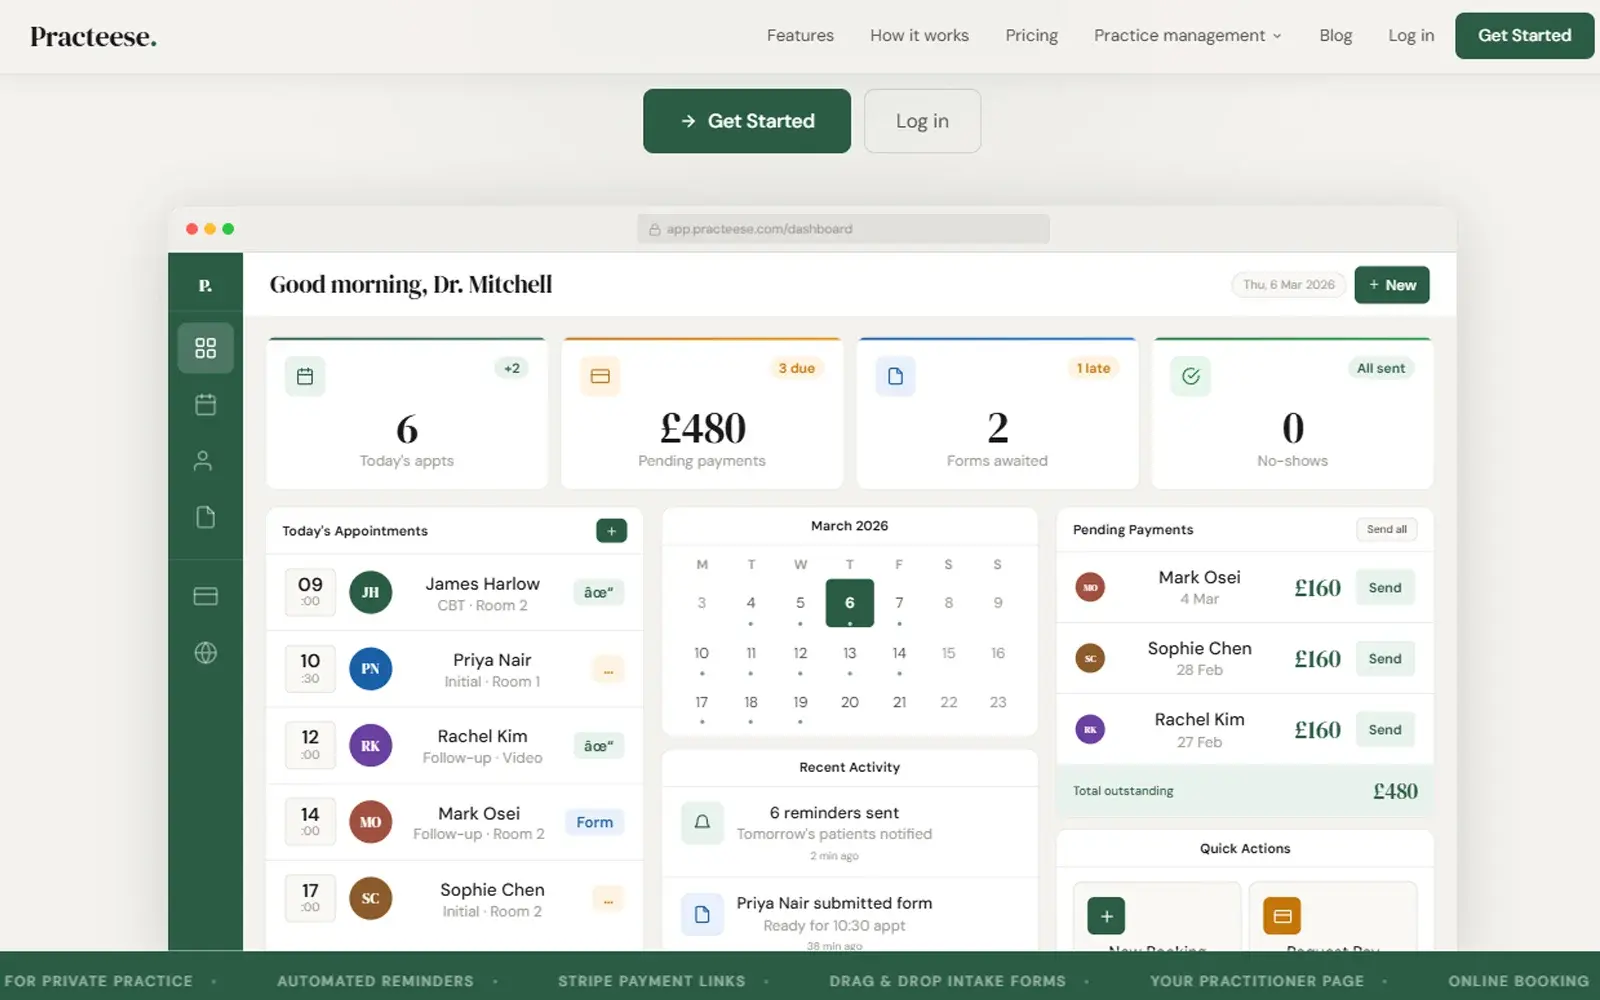
Task: Click the 6 reminders sent activity
Action: coord(849,833)
